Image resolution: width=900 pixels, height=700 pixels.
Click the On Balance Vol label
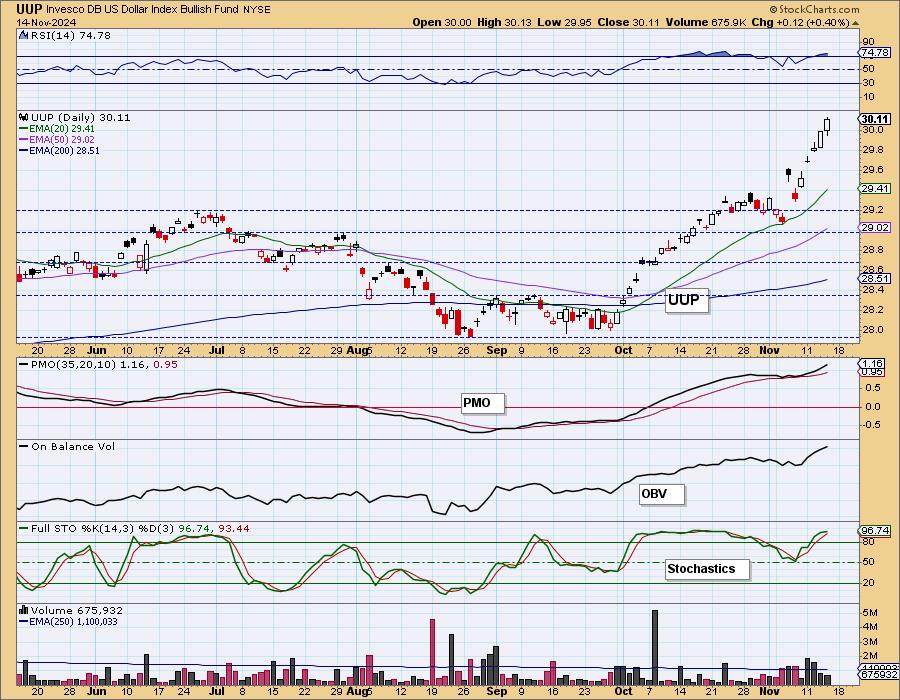click(73, 447)
